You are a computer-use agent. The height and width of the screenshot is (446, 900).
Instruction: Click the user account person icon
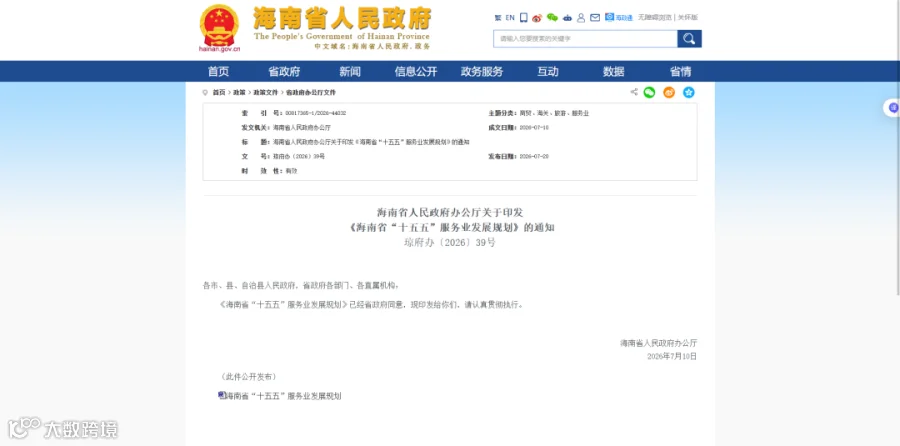[x=581, y=18]
